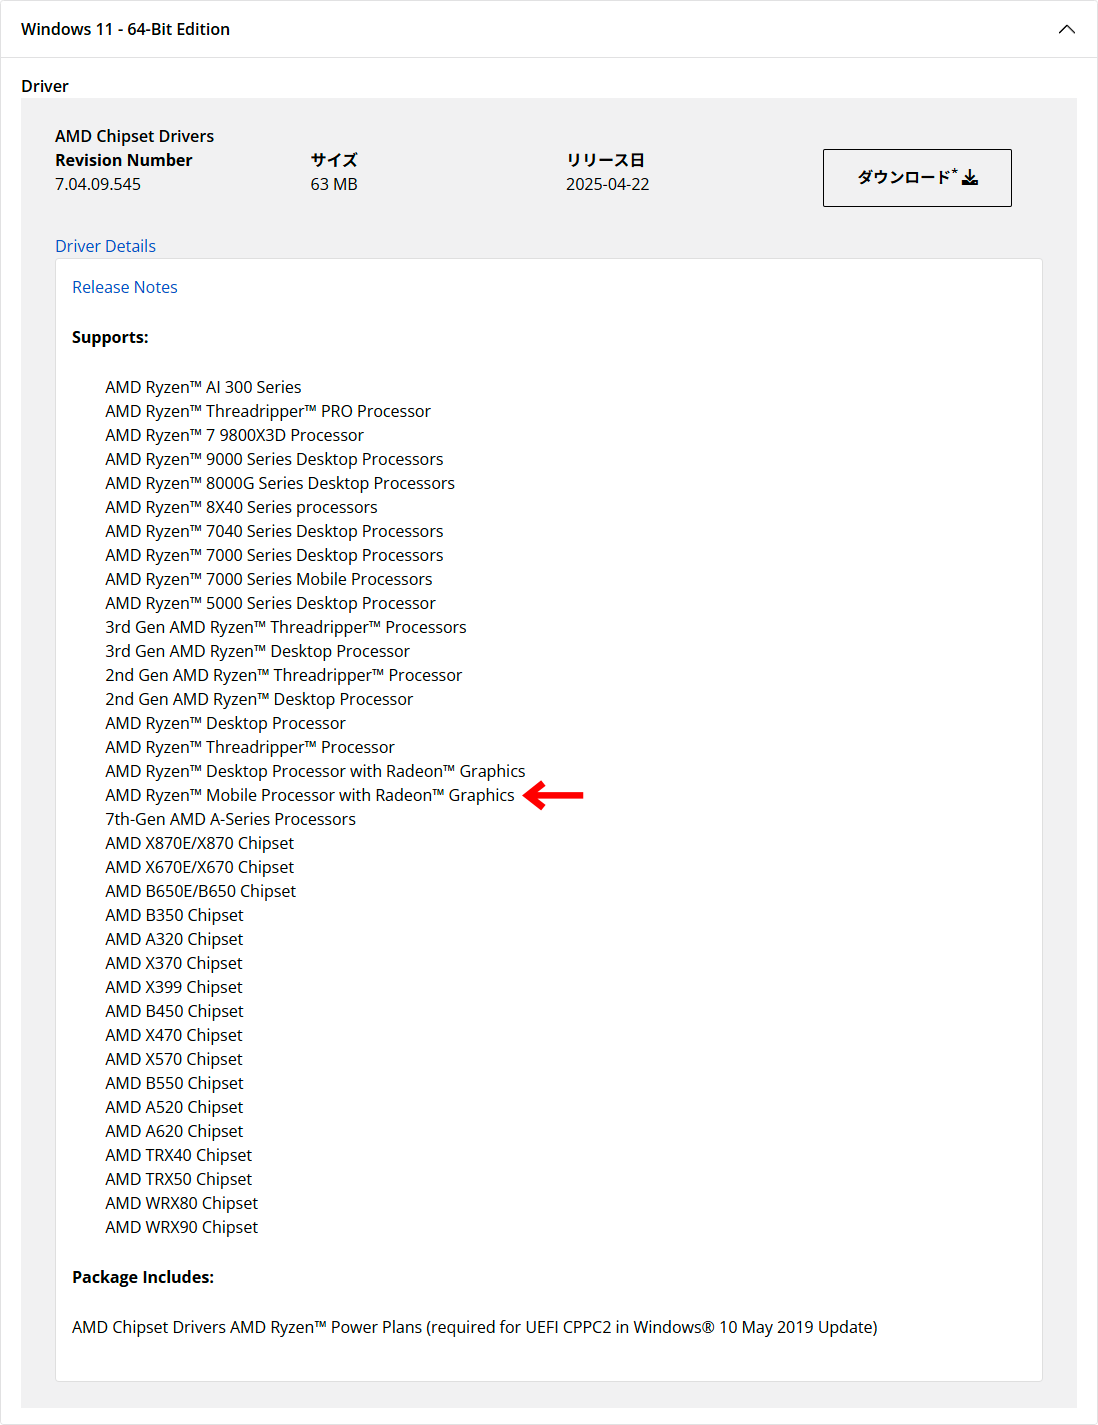Toggle the Driver Details link

point(105,246)
